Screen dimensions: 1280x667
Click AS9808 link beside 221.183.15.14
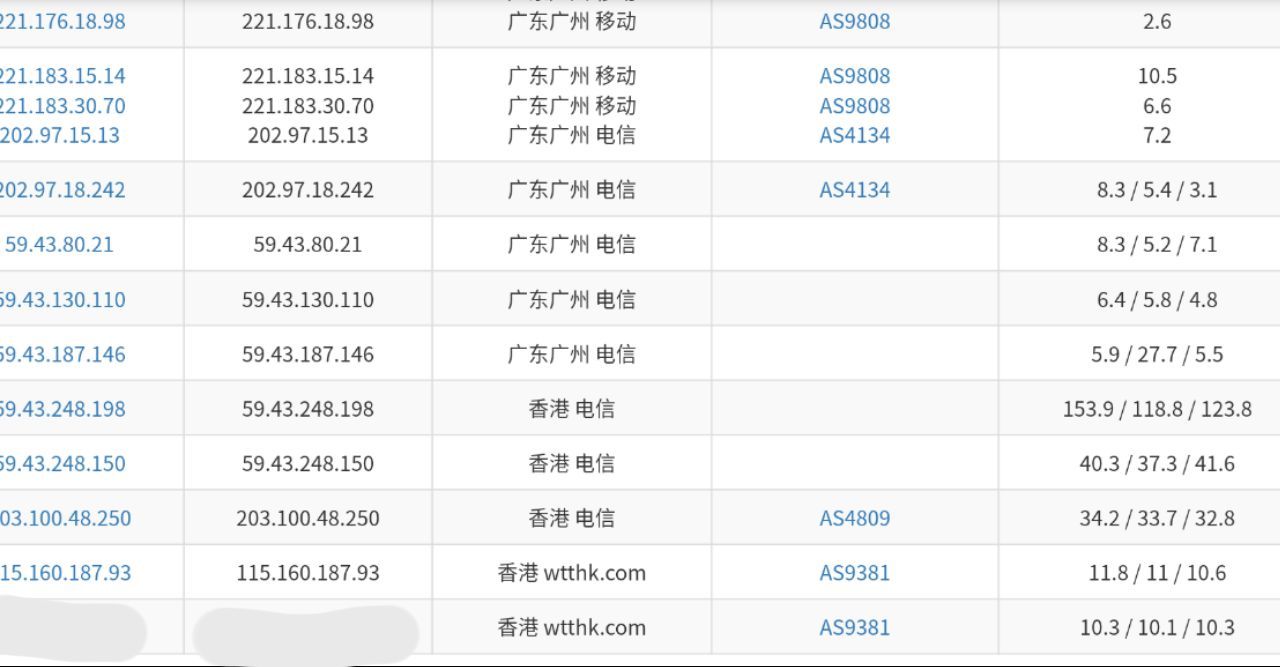click(x=854, y=76)
